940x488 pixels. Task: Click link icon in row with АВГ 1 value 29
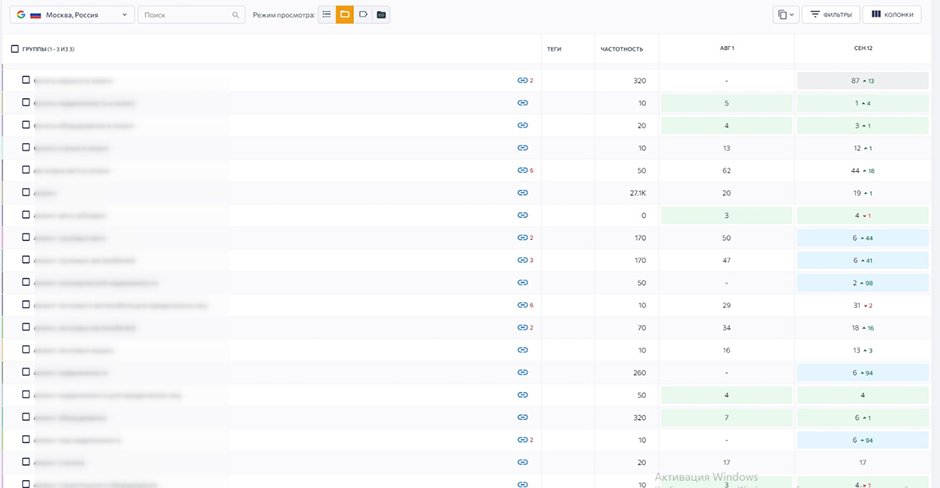523,305
